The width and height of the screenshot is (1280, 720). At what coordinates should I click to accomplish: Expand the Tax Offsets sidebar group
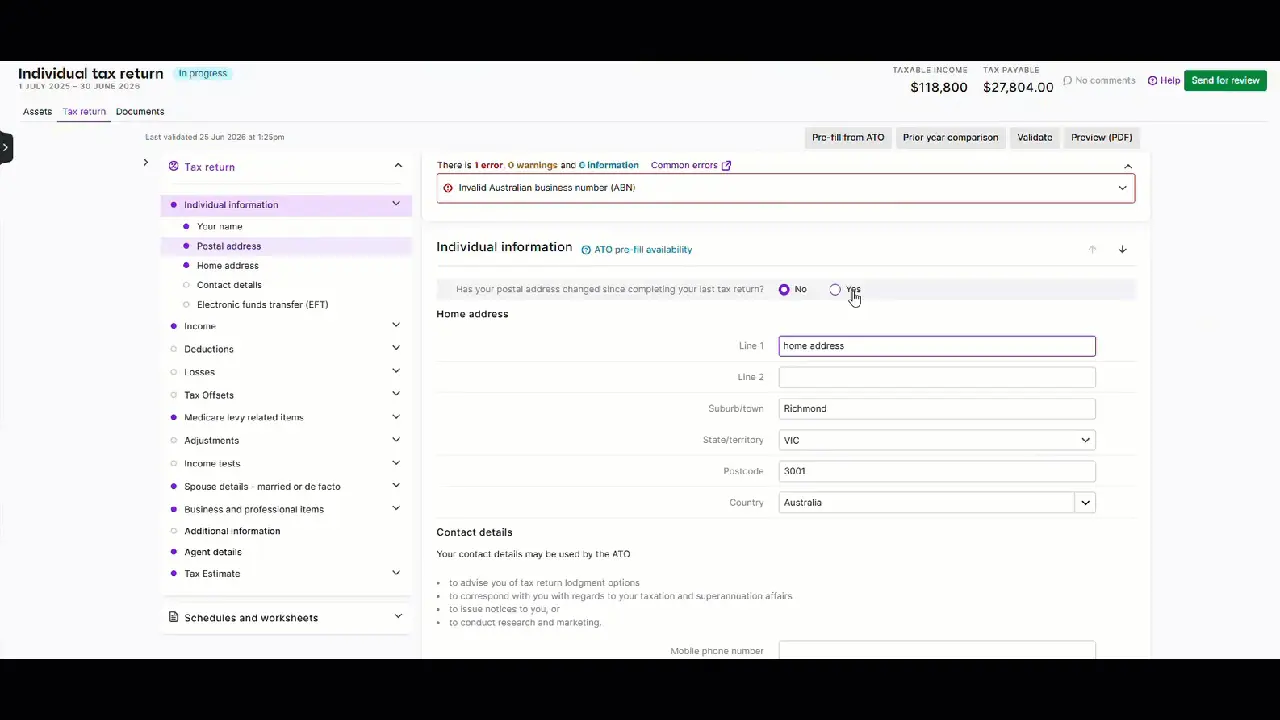tap(396, 394)
